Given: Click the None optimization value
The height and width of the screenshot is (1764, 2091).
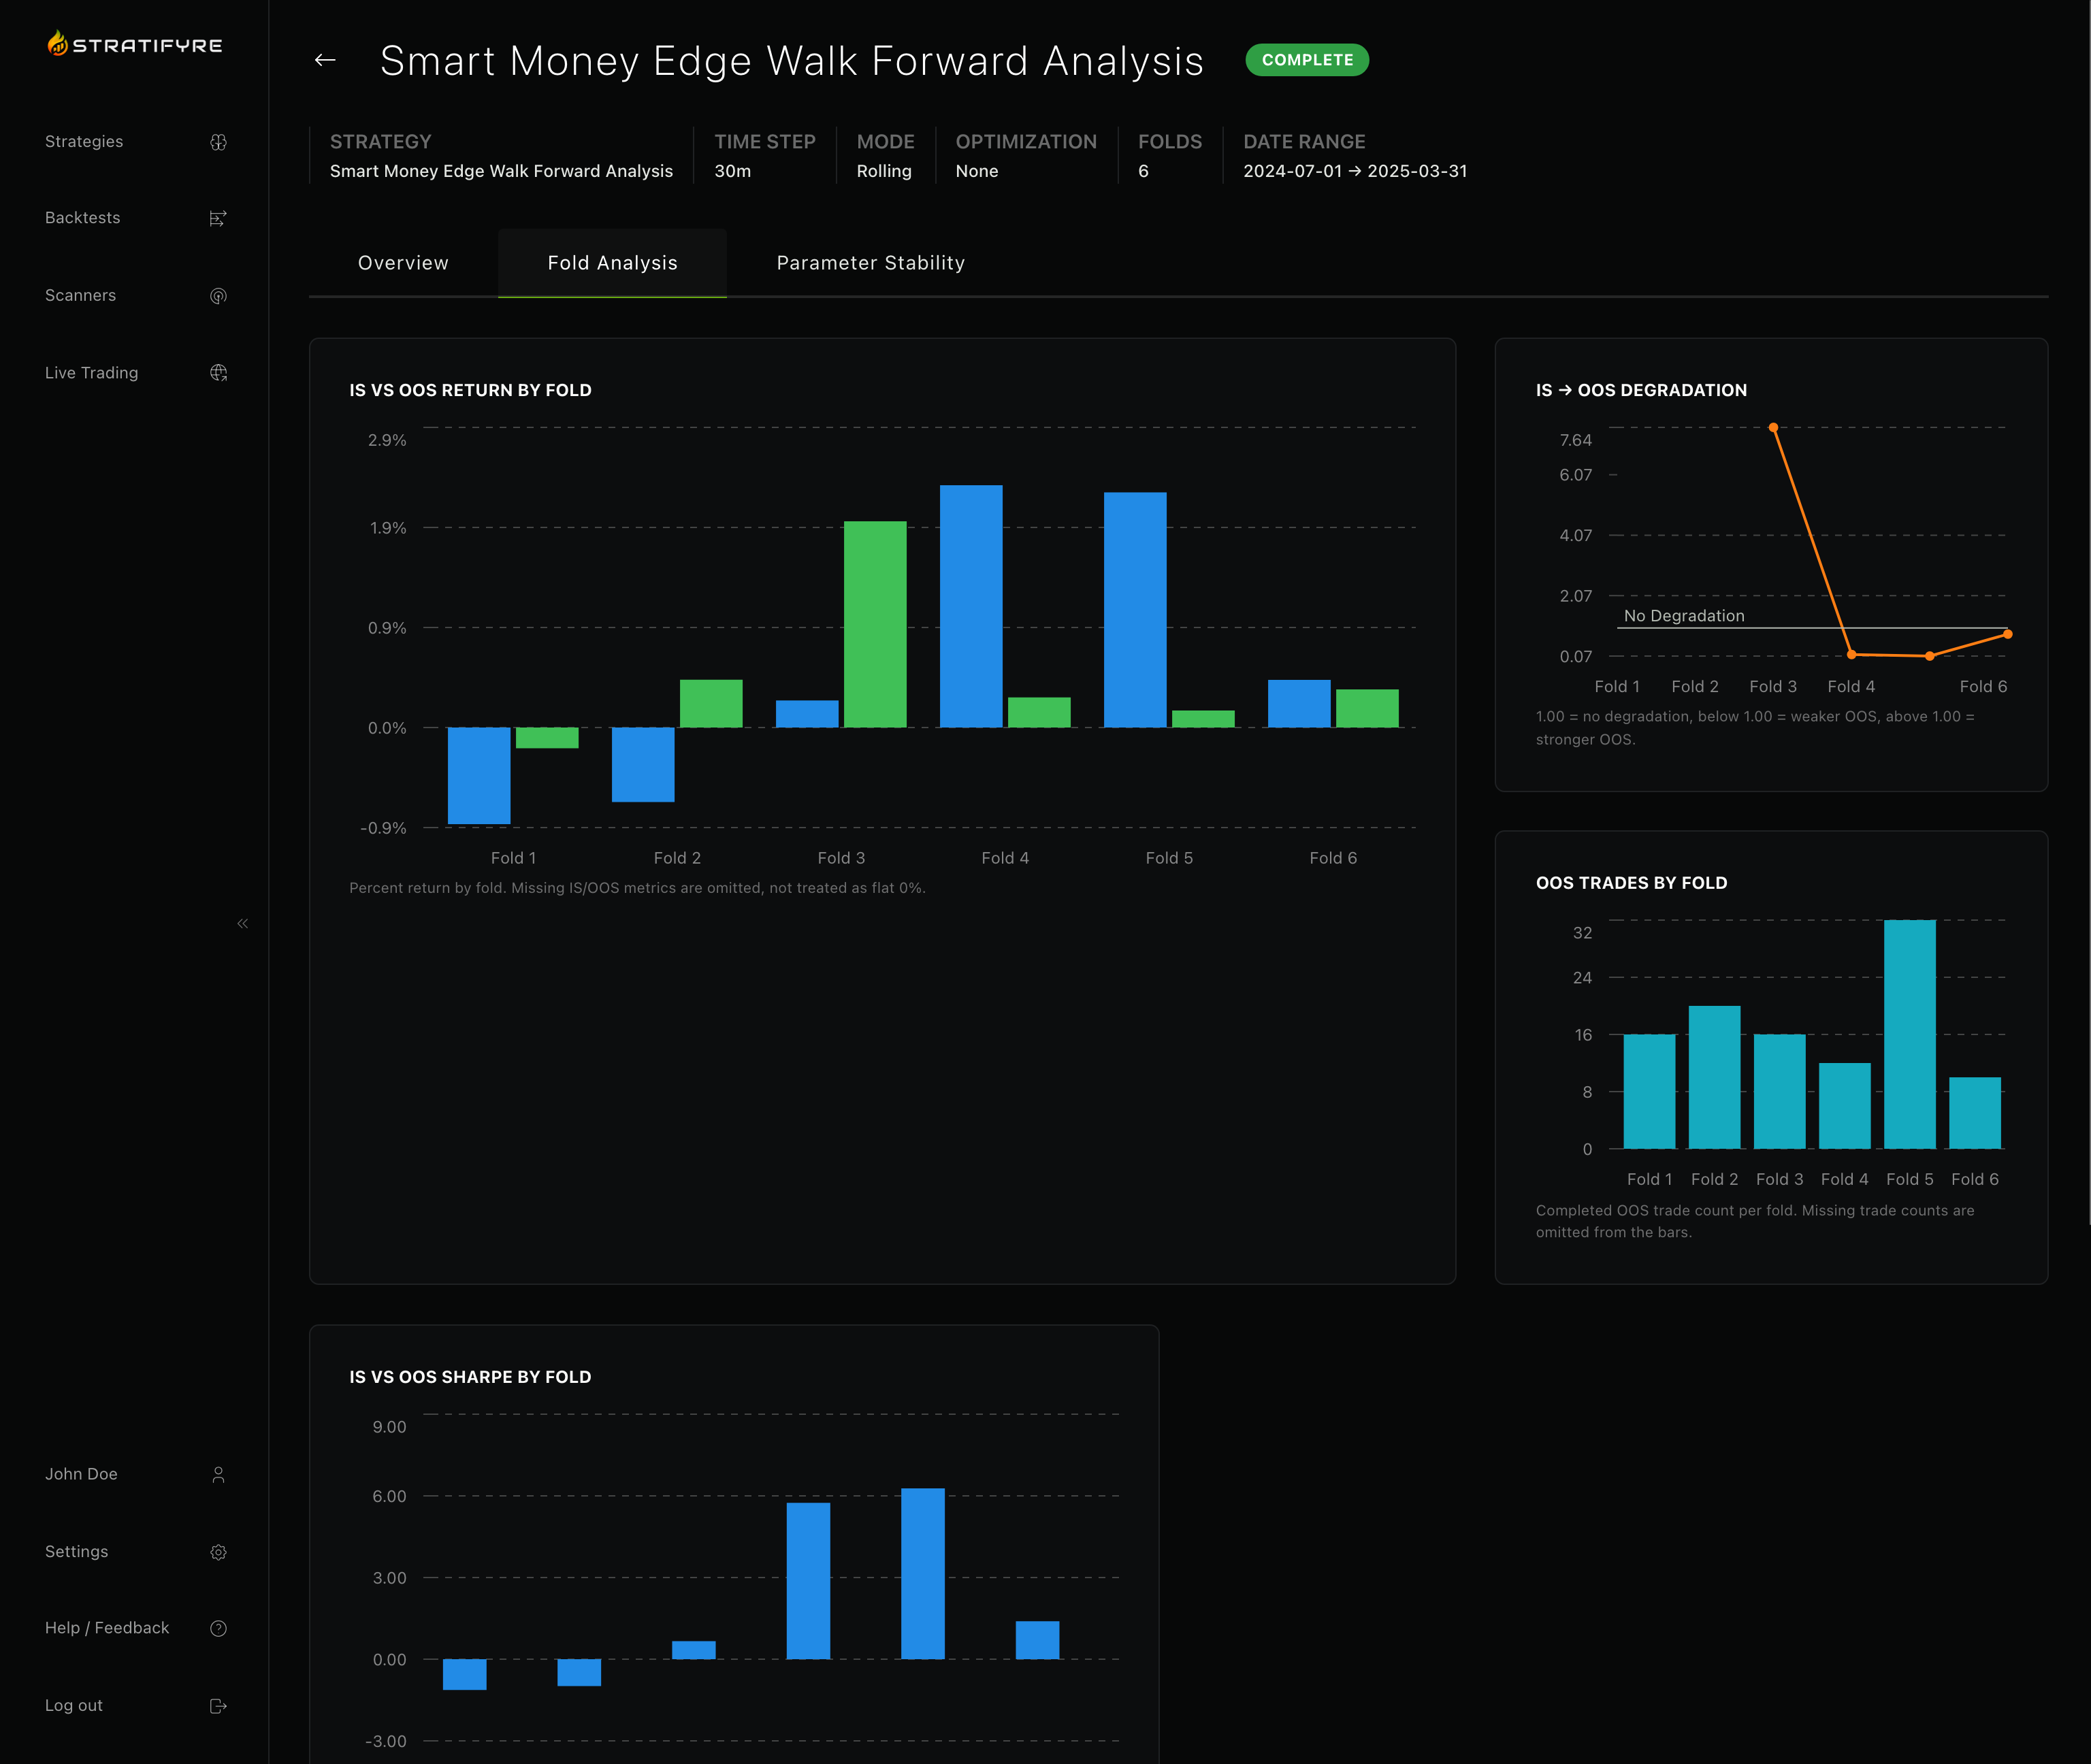Looking at the screenshot, I should pyautogui.click(x=977, y=171).
